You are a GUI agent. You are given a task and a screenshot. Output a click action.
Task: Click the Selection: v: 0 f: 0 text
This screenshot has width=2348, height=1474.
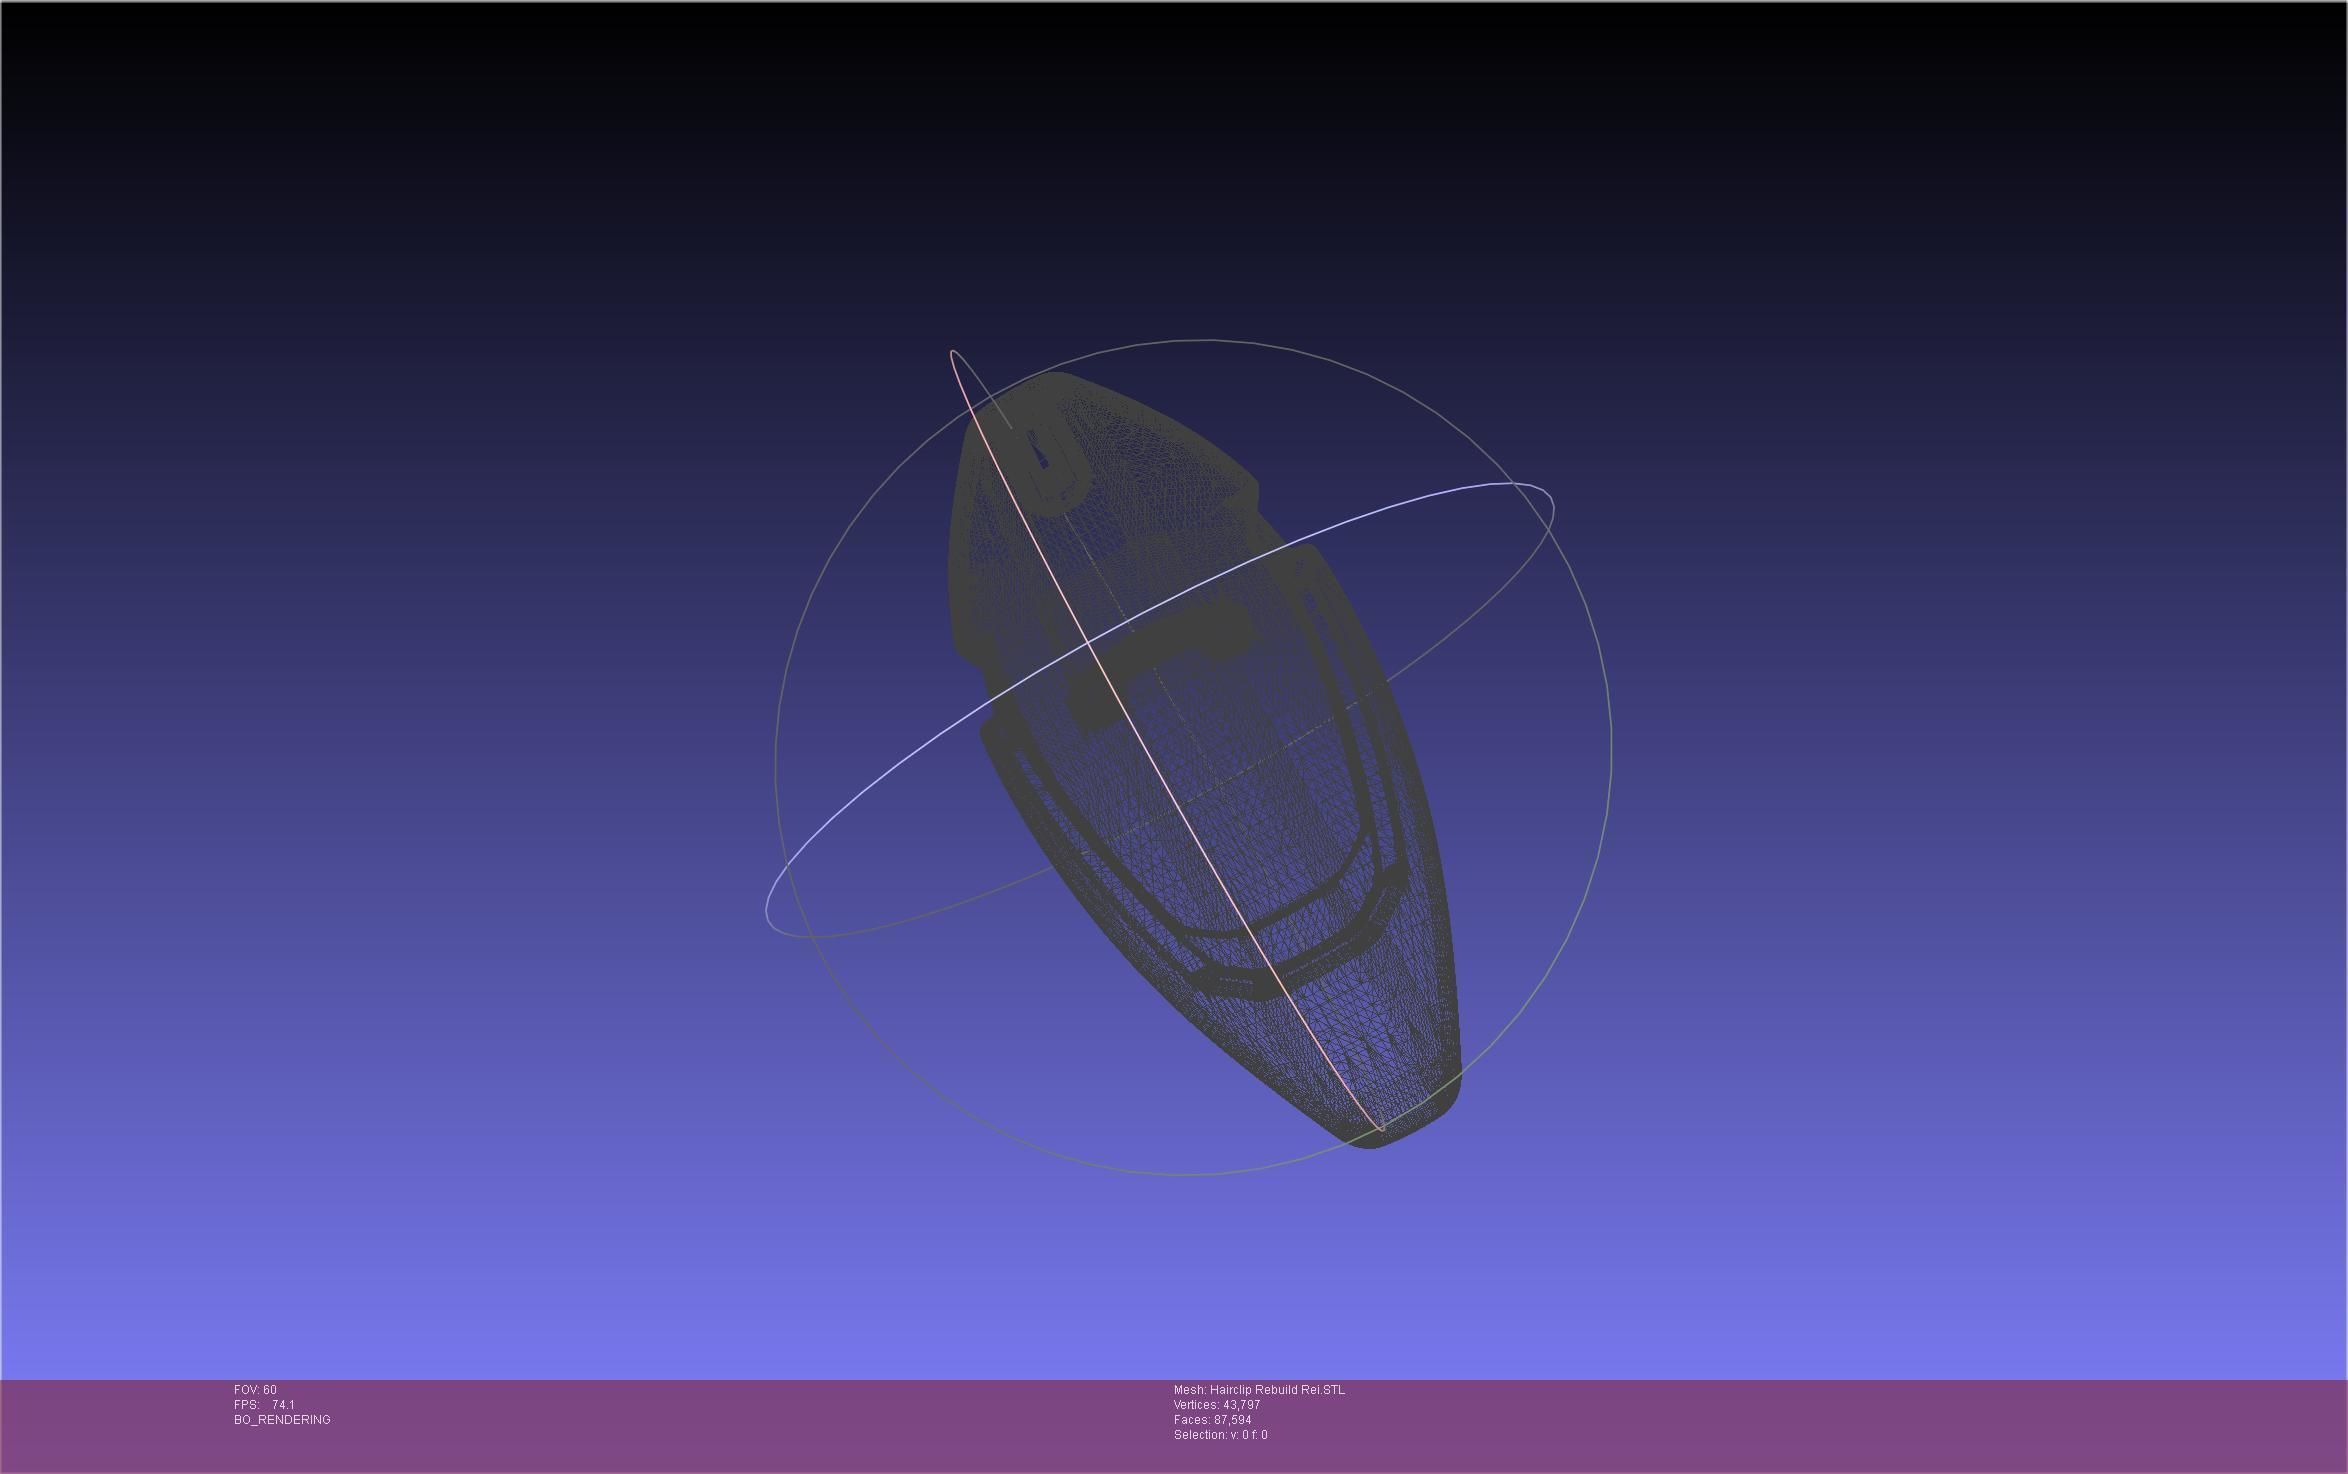[1220, 1435]
